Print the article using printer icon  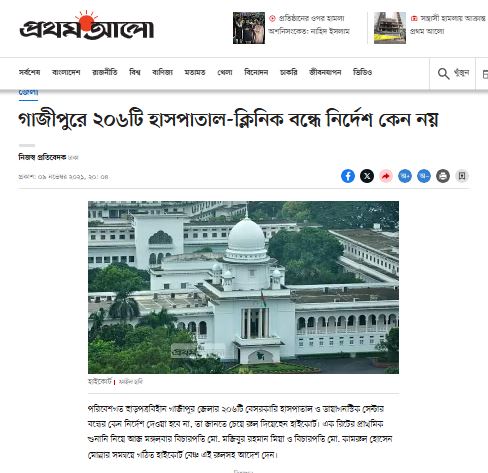tap(443, 176)
